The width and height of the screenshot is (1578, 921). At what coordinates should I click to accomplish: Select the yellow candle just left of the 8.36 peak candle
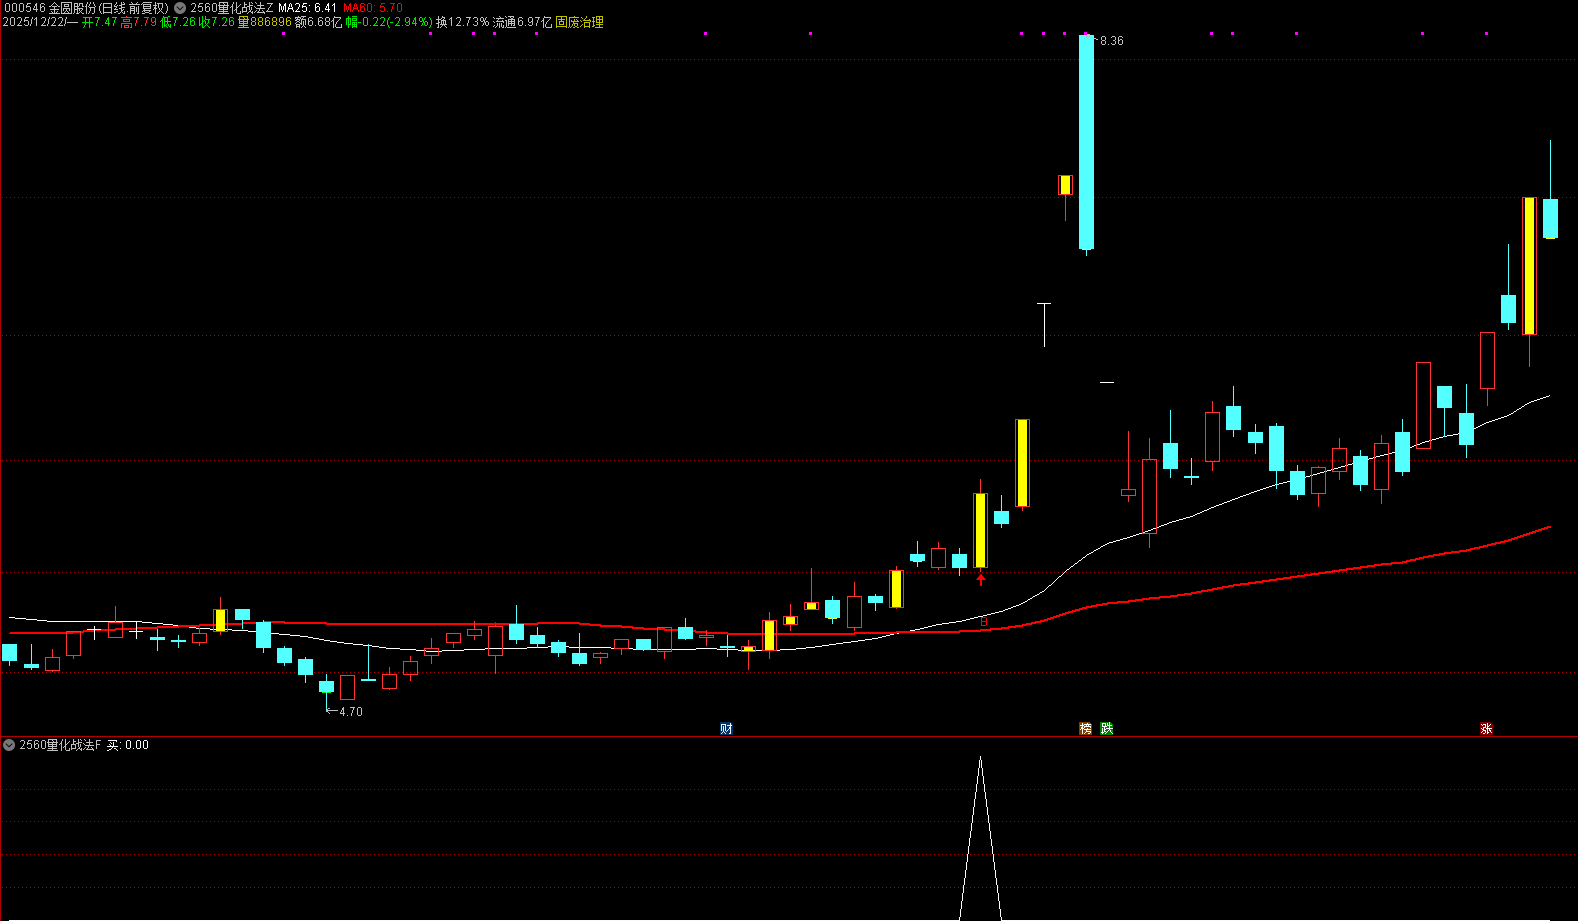1065,185
